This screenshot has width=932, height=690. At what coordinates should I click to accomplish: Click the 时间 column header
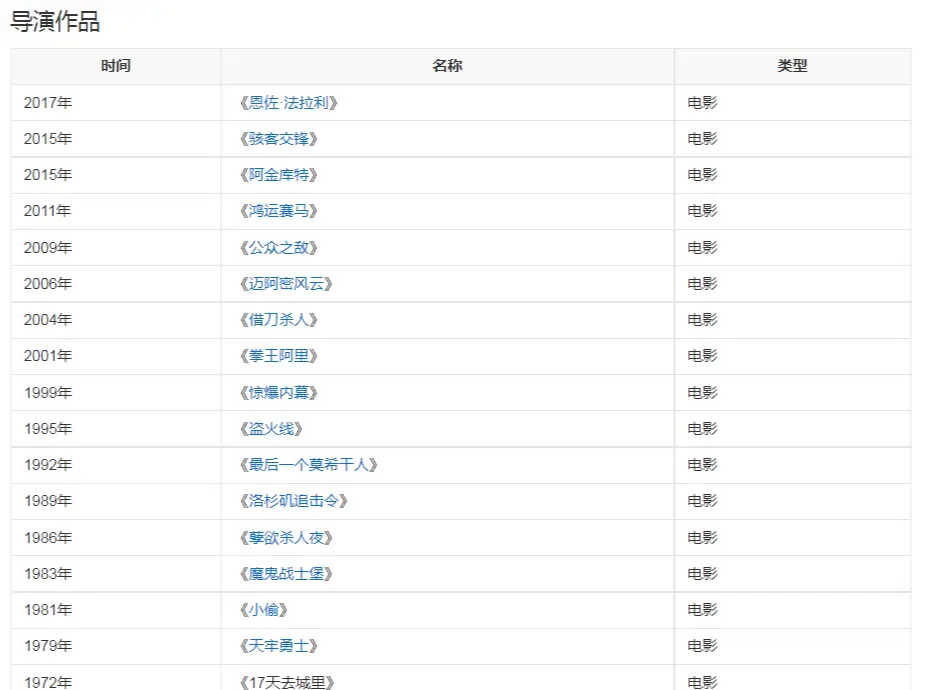pyautogui.click(x=116, y=66)
